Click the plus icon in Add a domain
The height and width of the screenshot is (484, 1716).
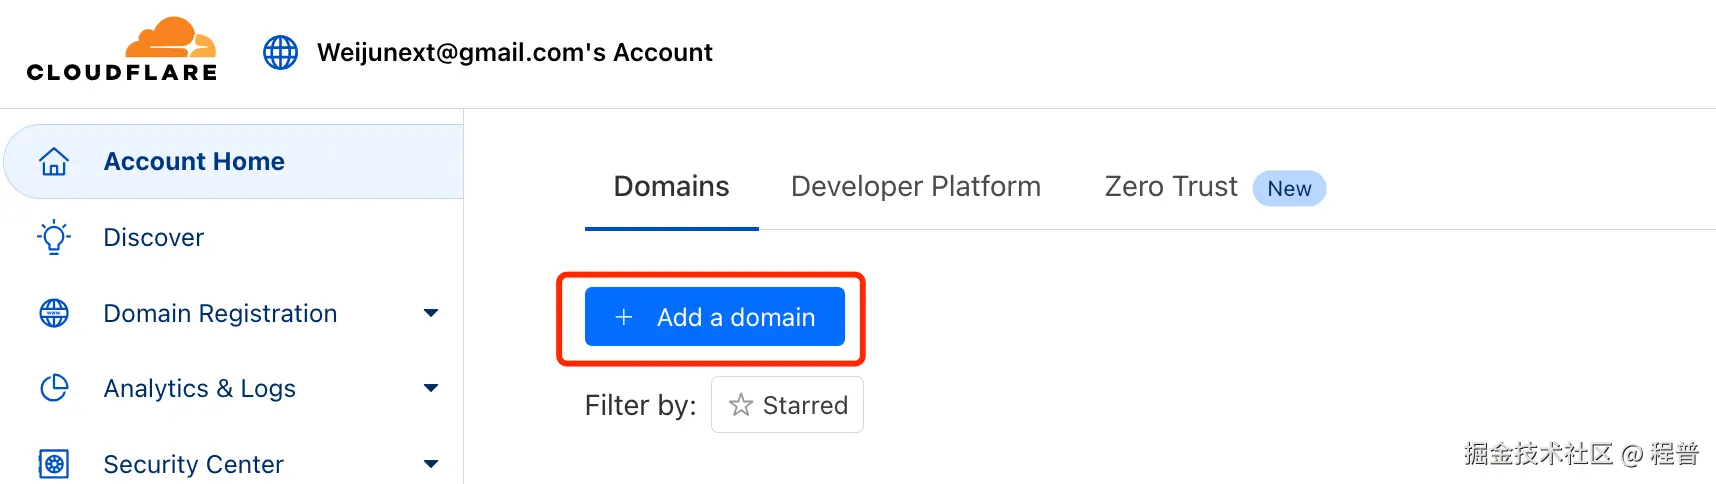624,317
